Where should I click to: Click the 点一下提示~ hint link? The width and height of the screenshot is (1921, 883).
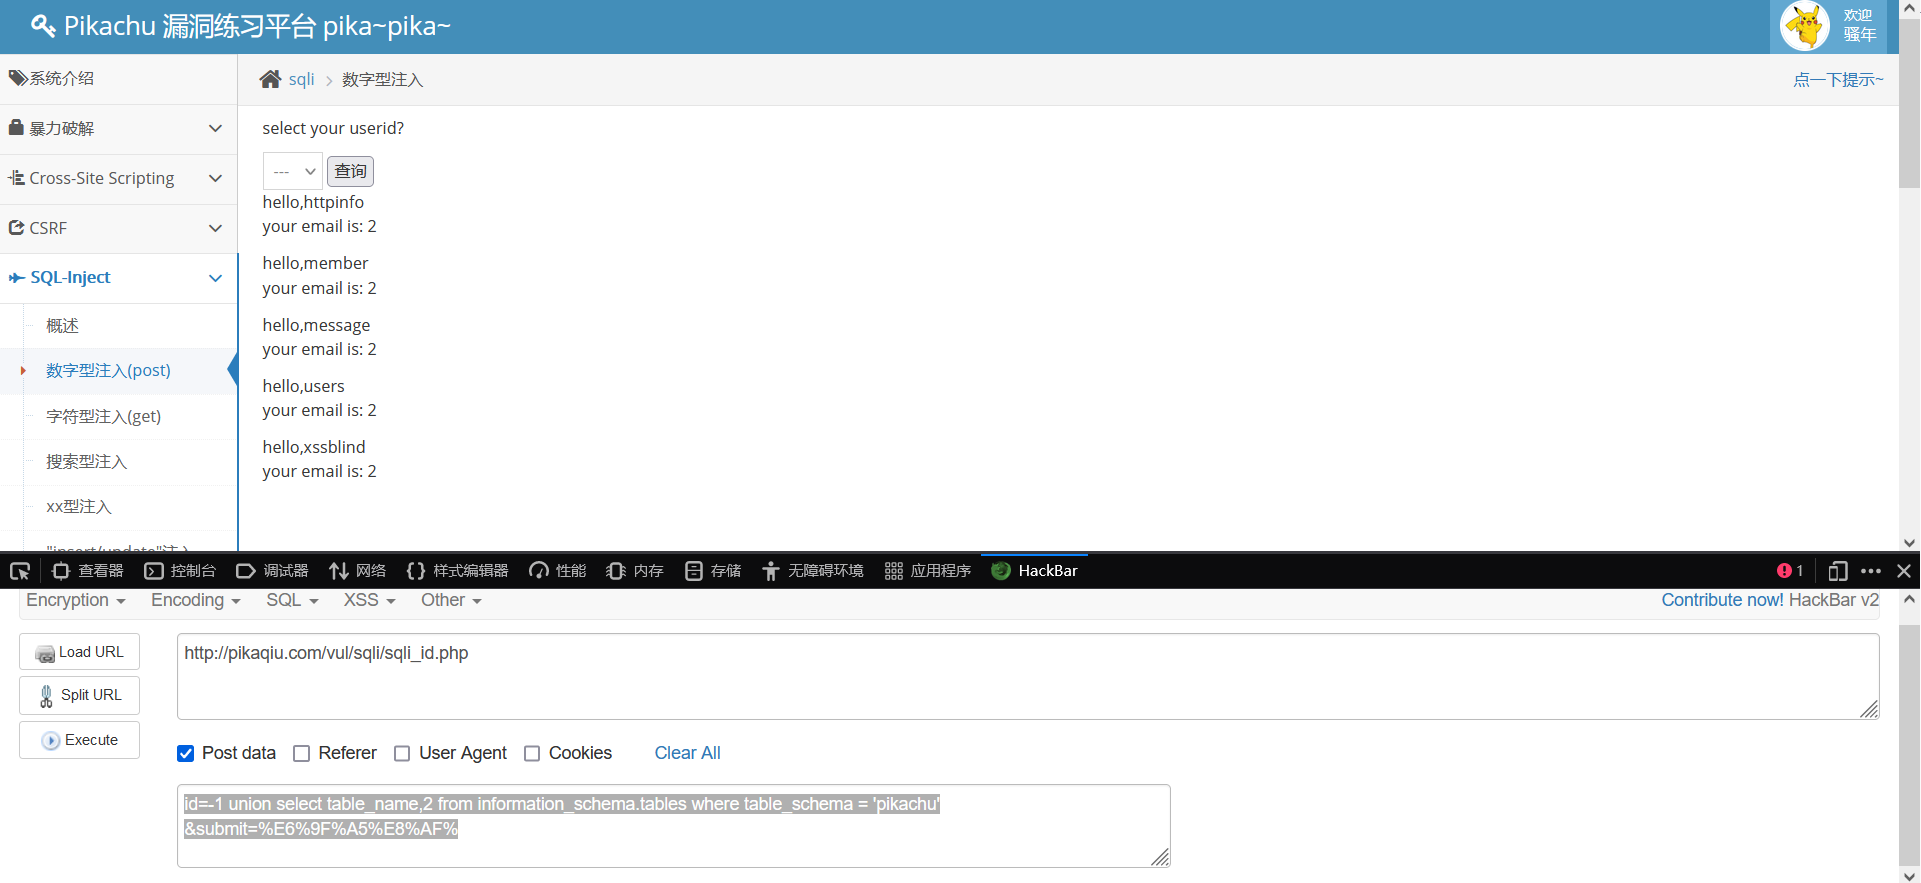(x=1838, y=80)
